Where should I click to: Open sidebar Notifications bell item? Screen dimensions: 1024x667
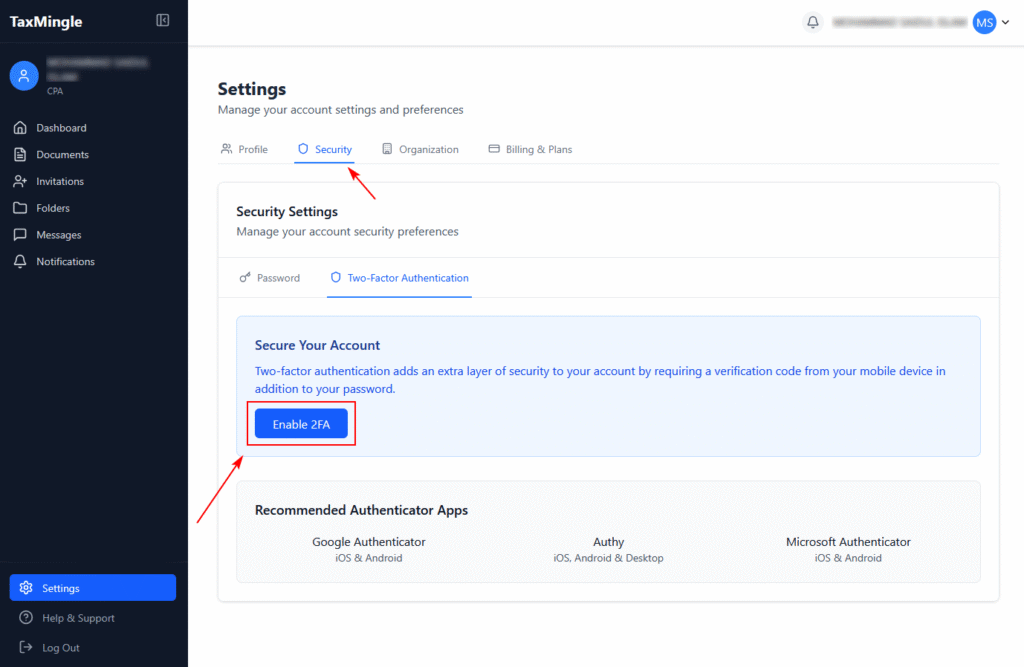(19, 261)
